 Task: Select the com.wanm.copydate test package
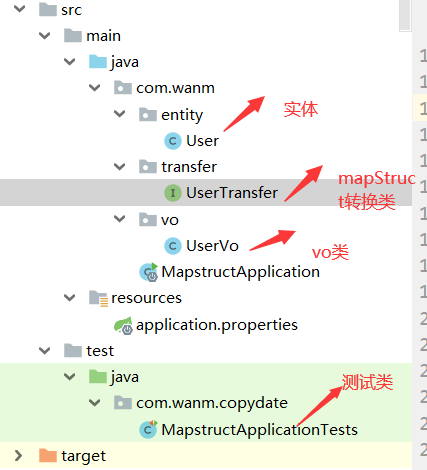(212, 403)
